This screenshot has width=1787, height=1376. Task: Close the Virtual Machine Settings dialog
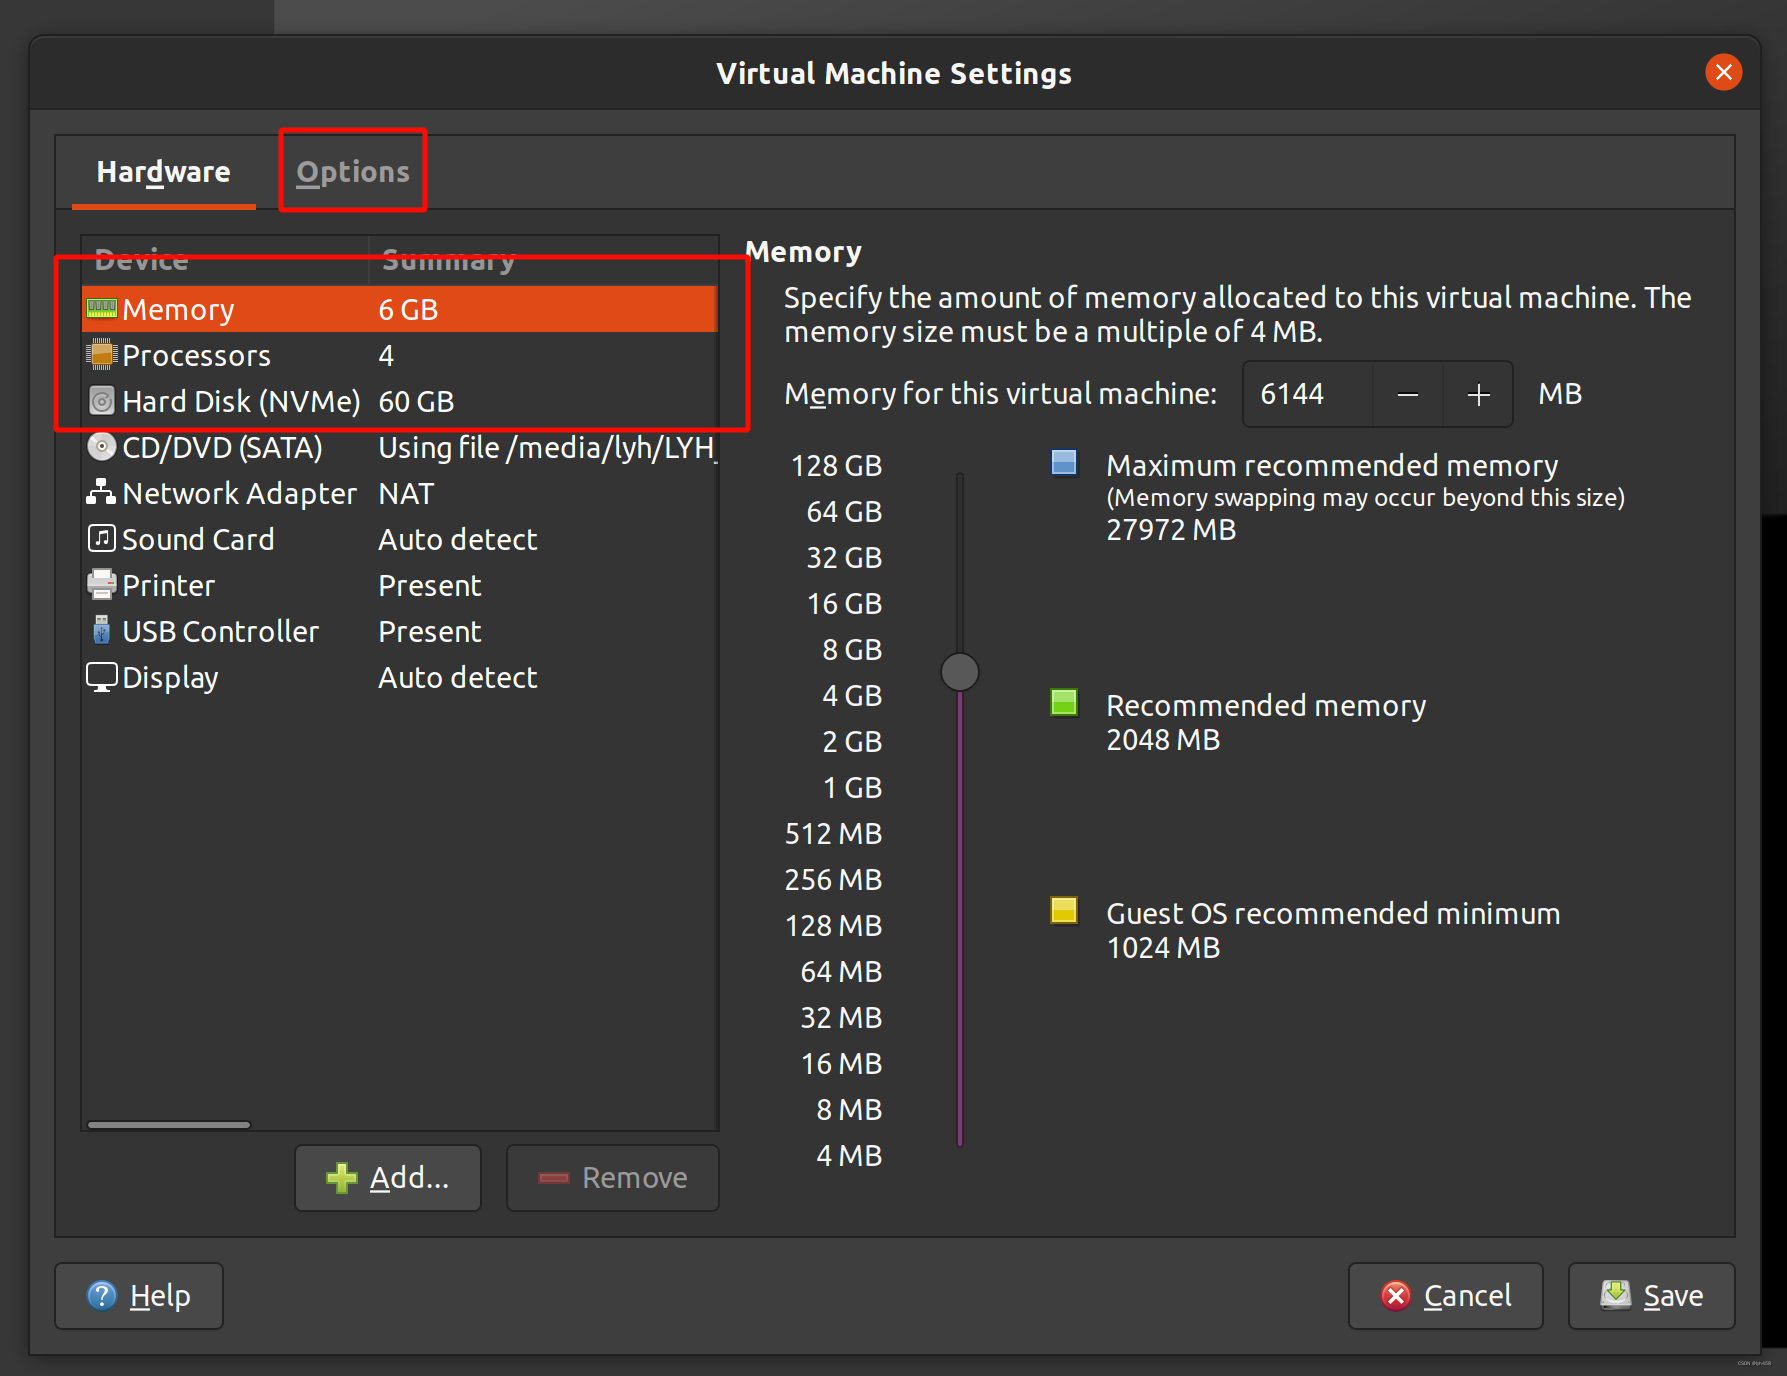point(1724,72)
